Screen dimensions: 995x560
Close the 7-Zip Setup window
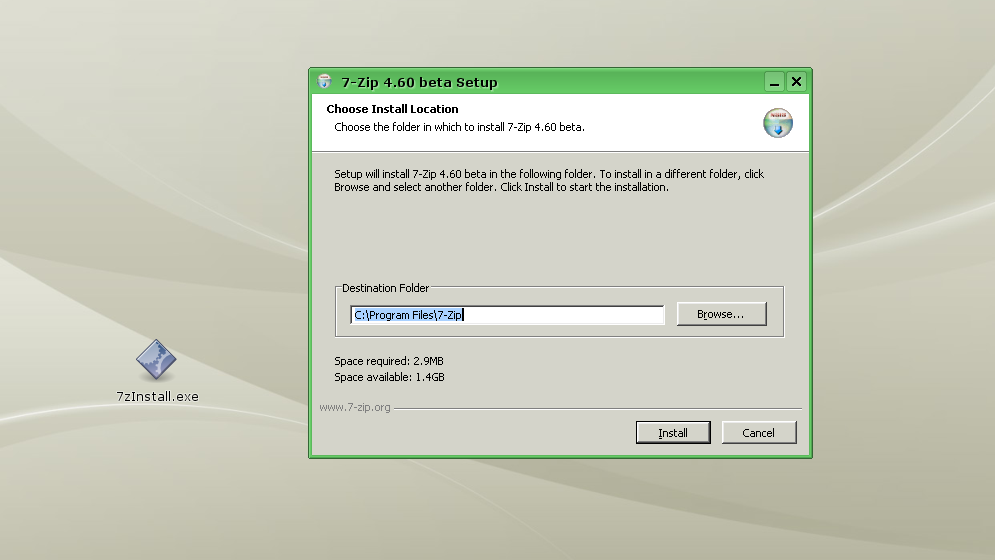click(796, 82)
